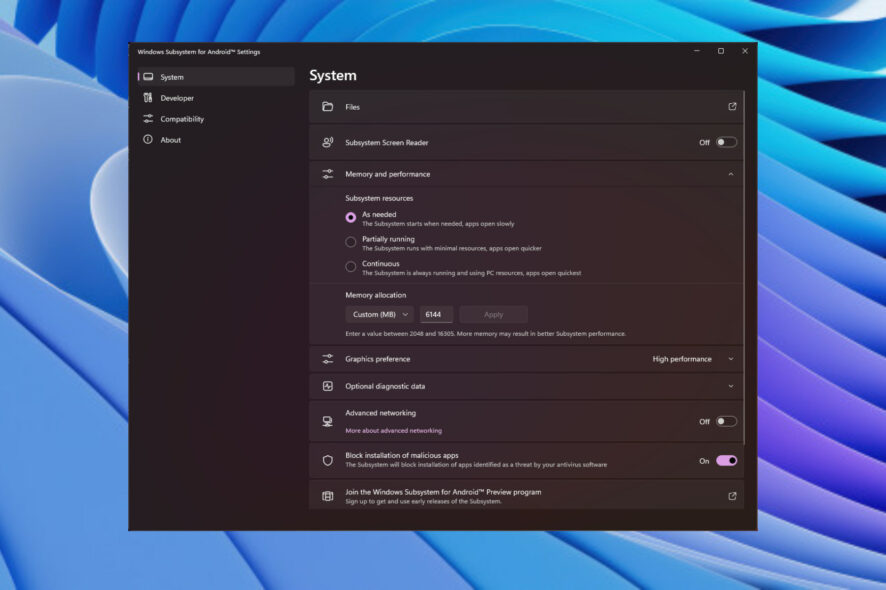Click the System page heading

point(333,76)
